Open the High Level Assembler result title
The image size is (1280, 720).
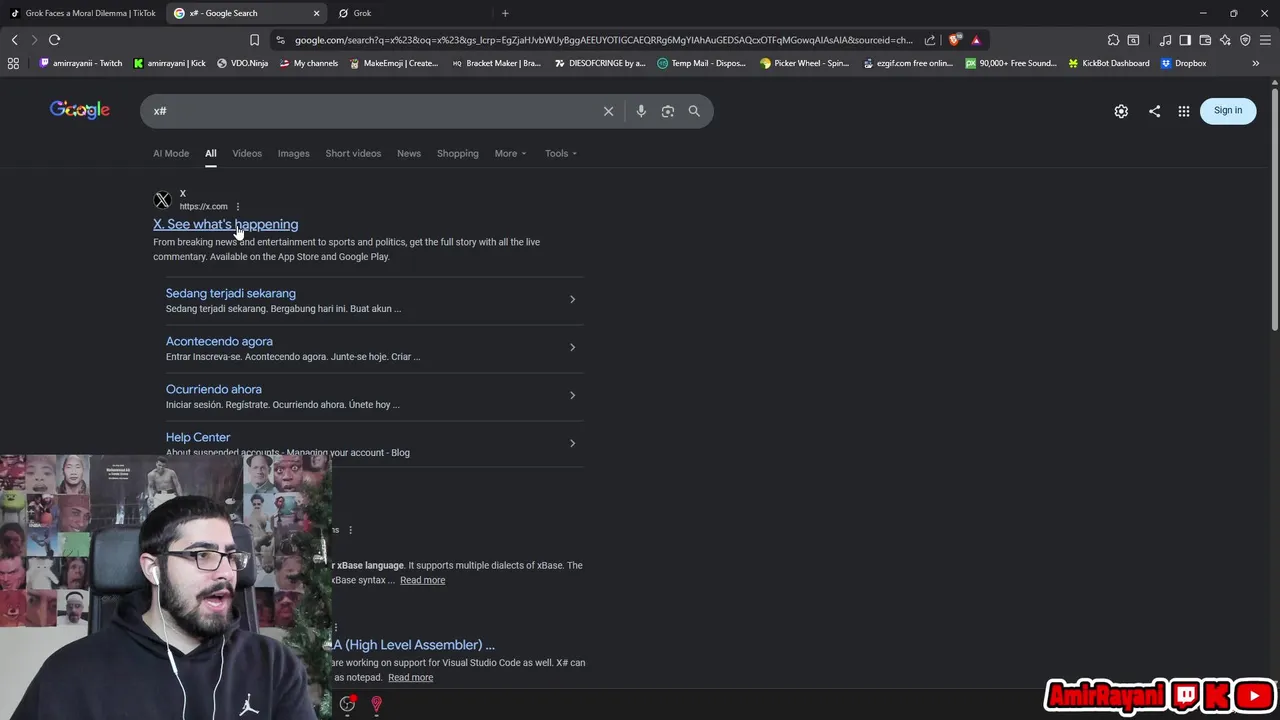click(413, 645)
